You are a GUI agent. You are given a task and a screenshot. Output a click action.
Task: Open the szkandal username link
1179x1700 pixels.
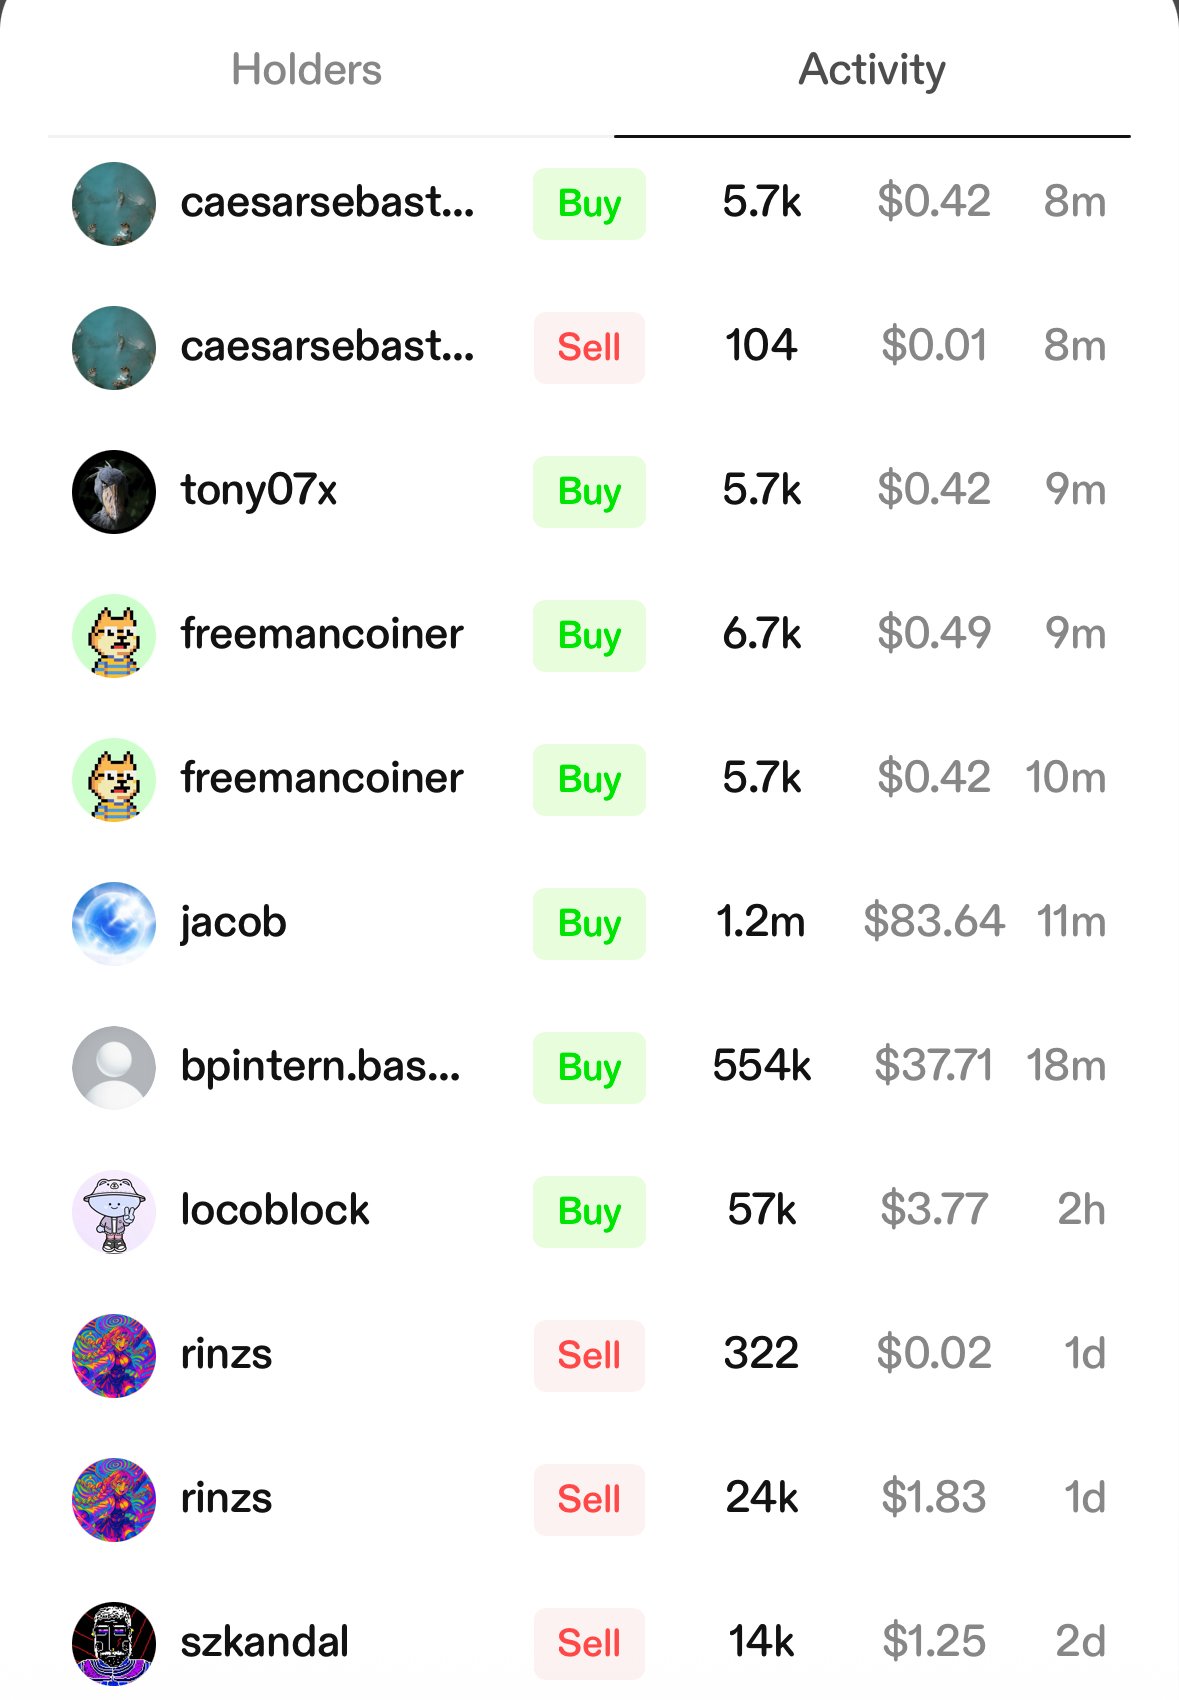click(264, 1642)
